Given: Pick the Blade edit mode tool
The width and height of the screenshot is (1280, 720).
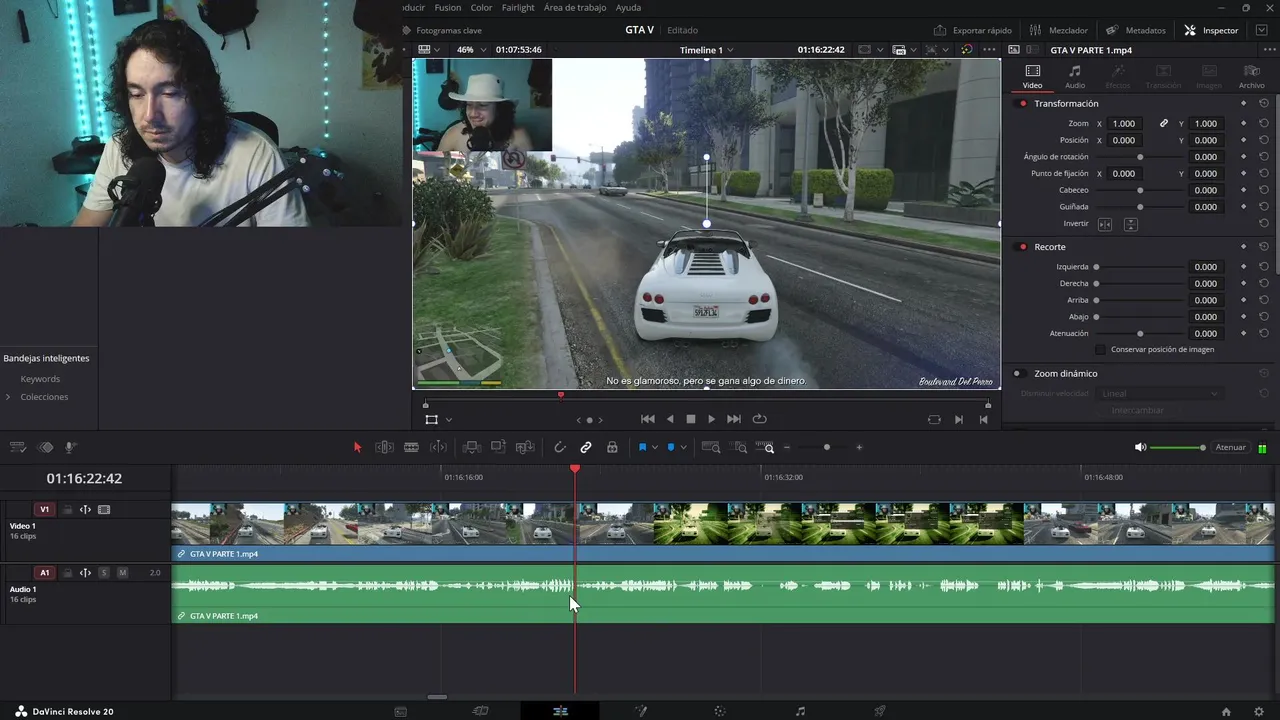Looking at the screenshot, I should coord(411,447).
